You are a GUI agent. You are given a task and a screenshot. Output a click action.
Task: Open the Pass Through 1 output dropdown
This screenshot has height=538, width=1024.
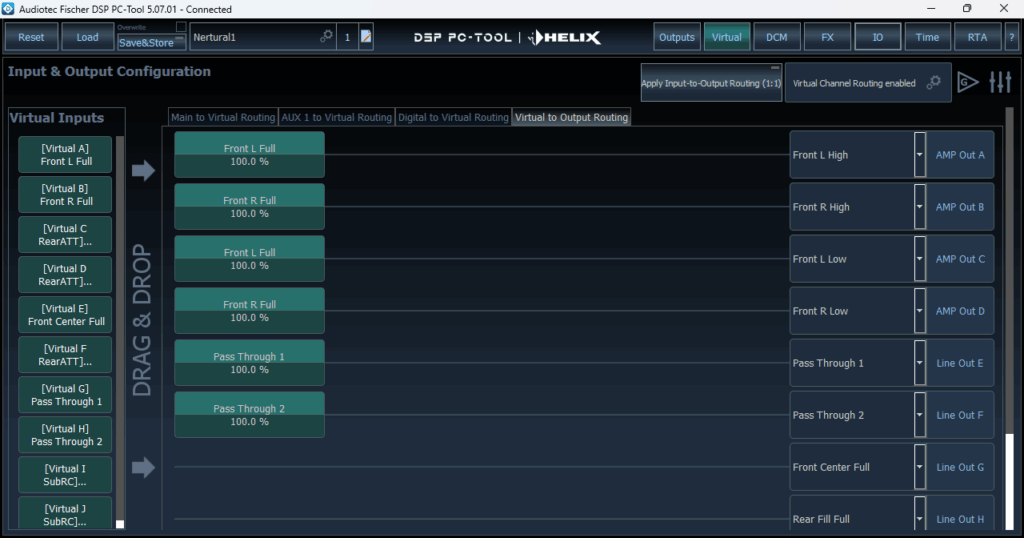pos(919,363)
